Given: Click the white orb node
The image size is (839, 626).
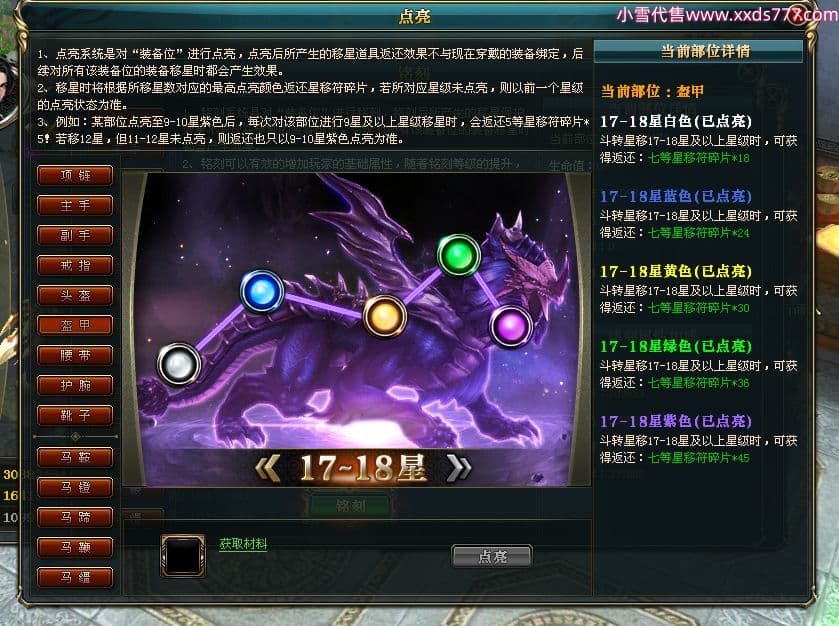Looking at the screenshot, I should pos(179,364).
